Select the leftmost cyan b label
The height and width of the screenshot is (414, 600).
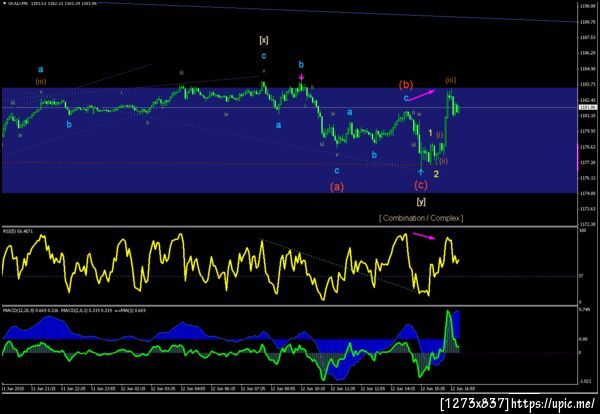[69, 124]
